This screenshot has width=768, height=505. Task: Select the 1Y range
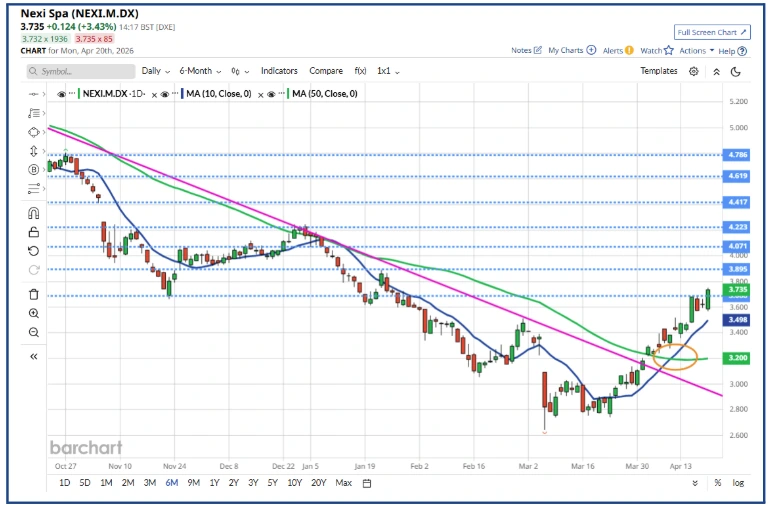click(x=214, y=483)
